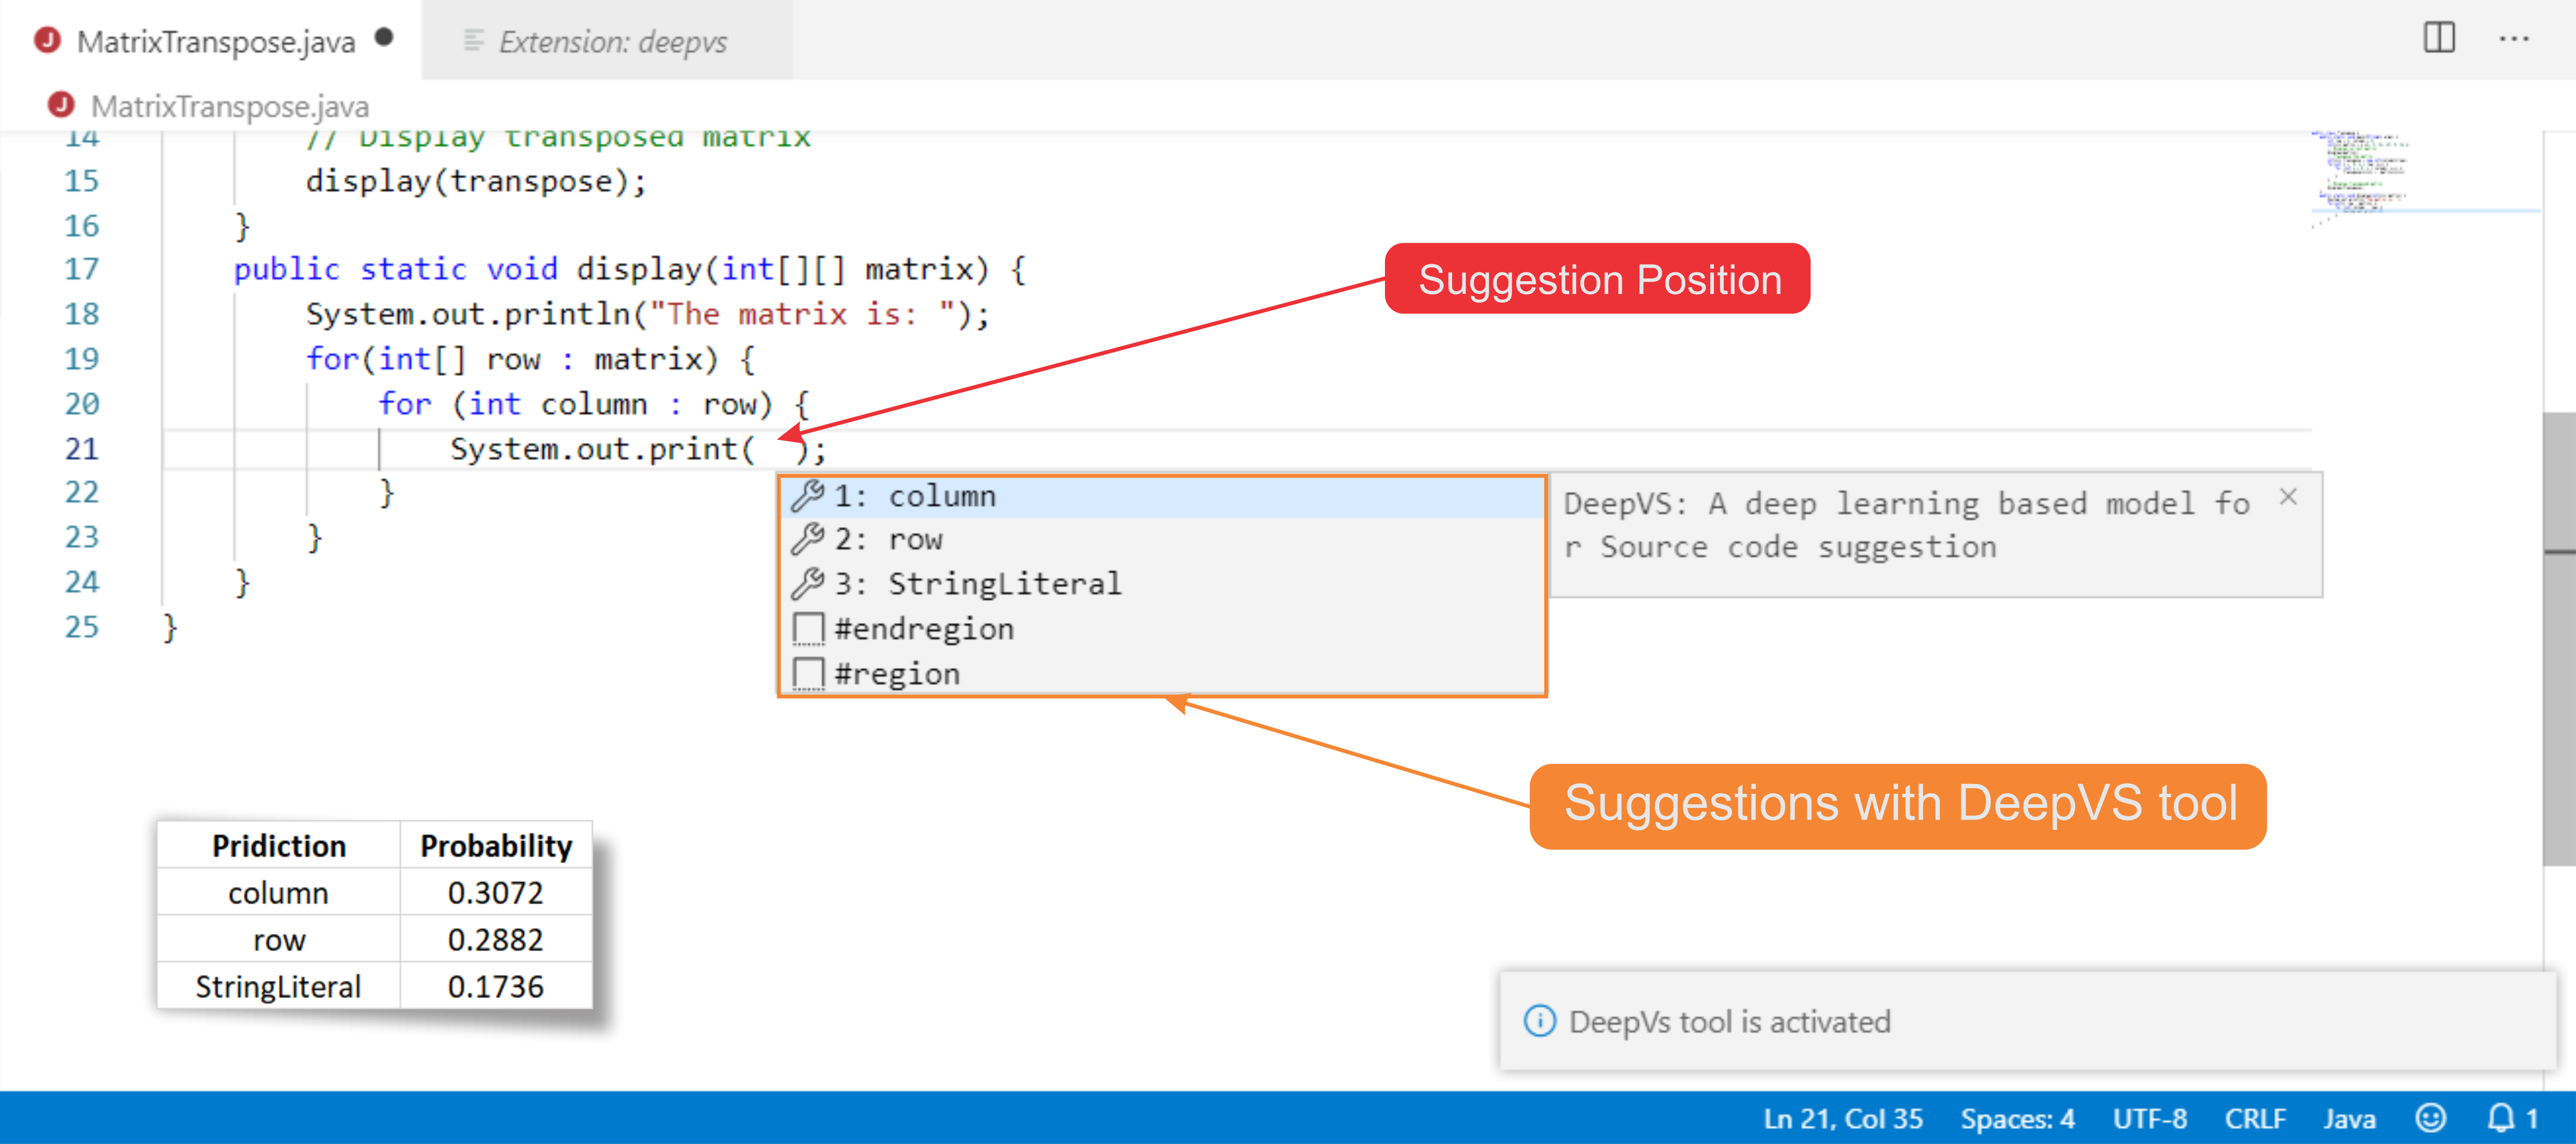Select suggestion 2: row
This screenshot has width=2576, height=1144.
tap(1162, 540)
